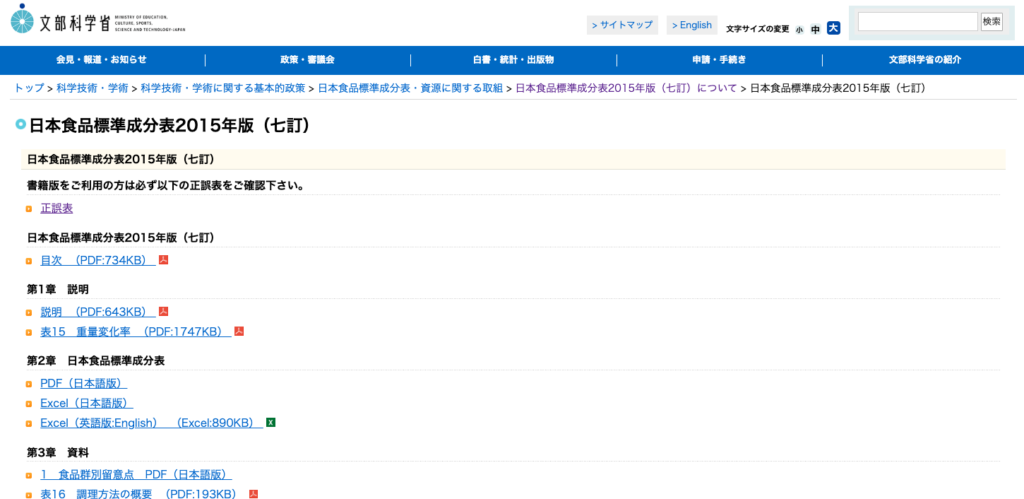Click the green Excel icon by the English version
Image resolution: width=1024 pixels, height=499 pixels.
tap(271, 423)
